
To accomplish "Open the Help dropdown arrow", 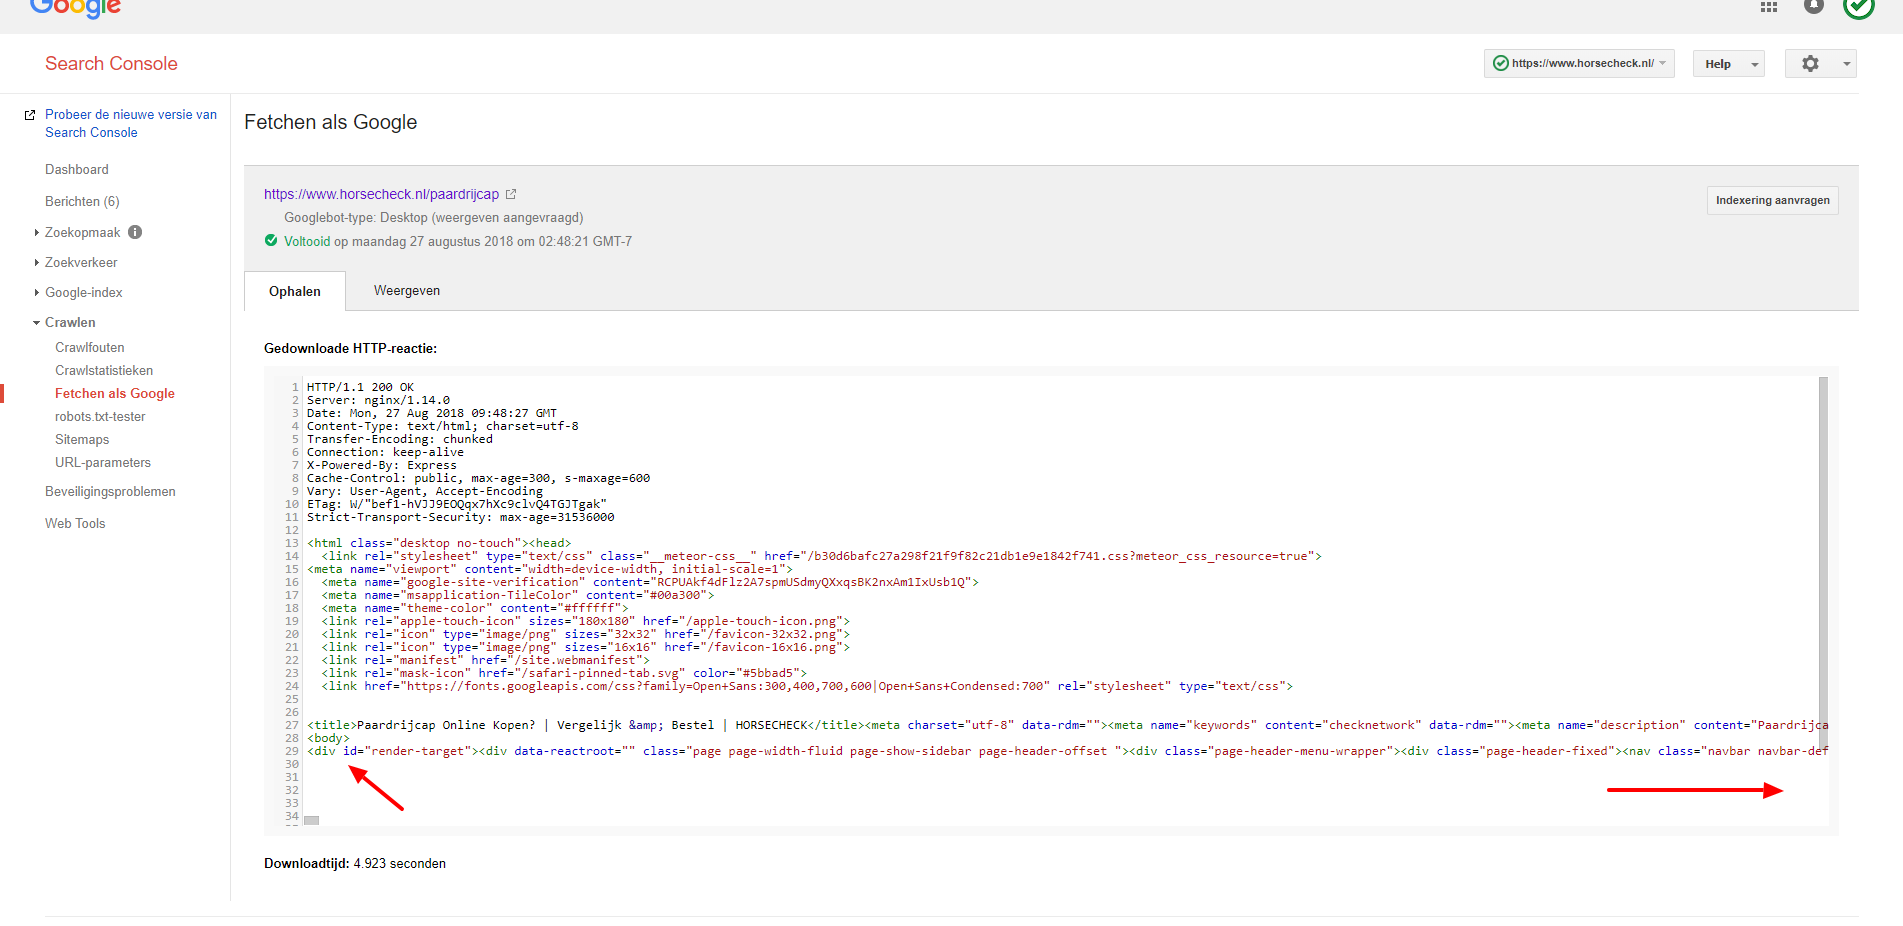I will (1754, 64).
